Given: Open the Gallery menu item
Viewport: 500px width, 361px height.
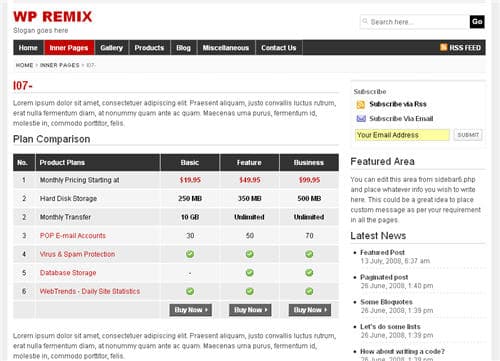Looking at the screenshot, I should pos(111,48).
